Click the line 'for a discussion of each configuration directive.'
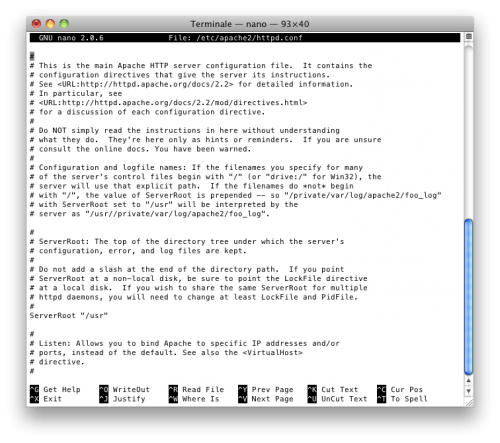The width and height of the screenshot is (500, 443). click(x=147, y=112)
